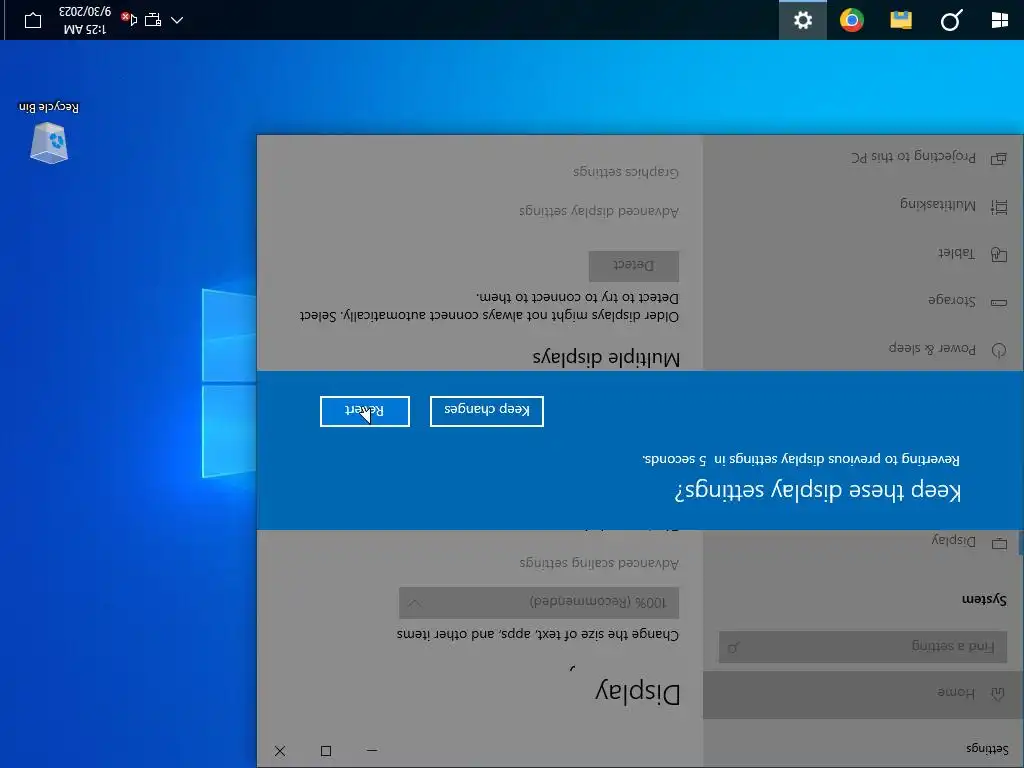Select the Recycle Bin desktop icon
The image size is (1024, 768).
(x=49, y=134)
